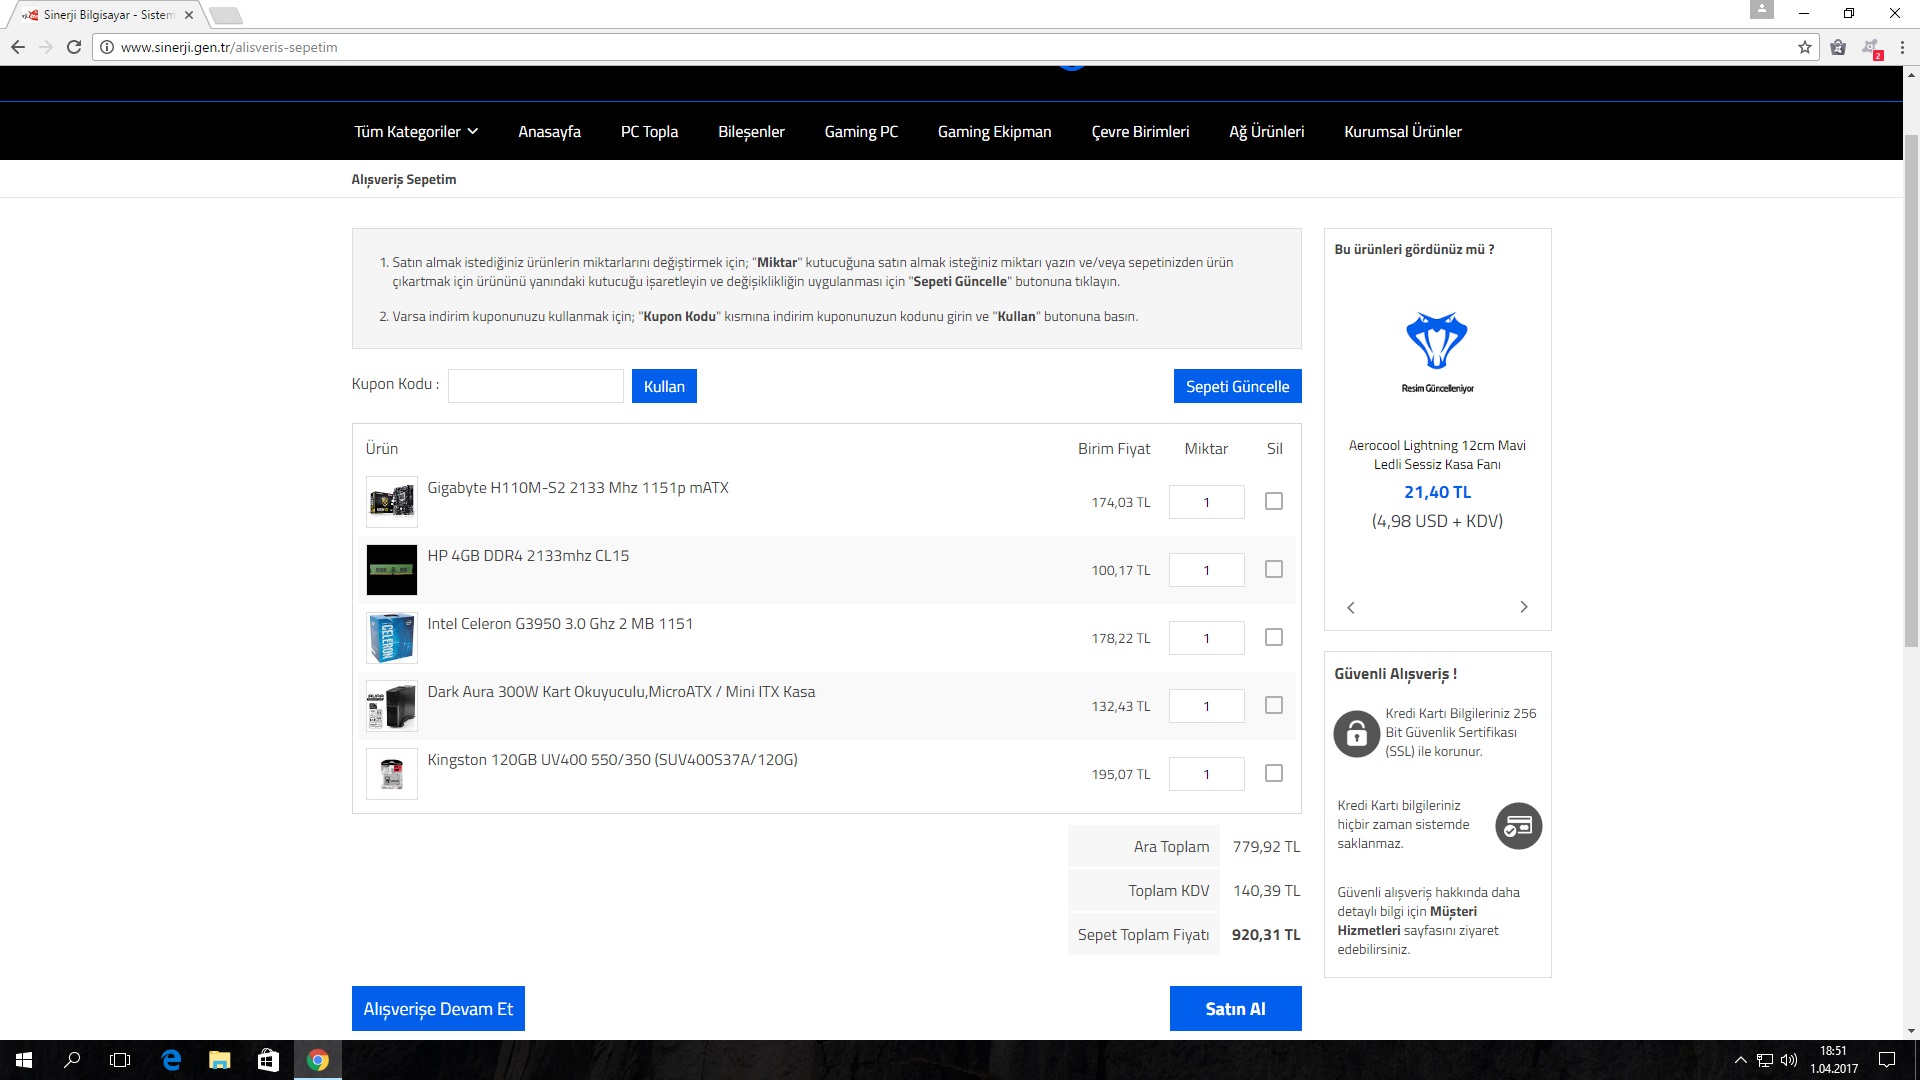The height and width of the screenshot is (1080, 1920).
Task: Open File Explorer from taskbar
Action: (219, 1060)
